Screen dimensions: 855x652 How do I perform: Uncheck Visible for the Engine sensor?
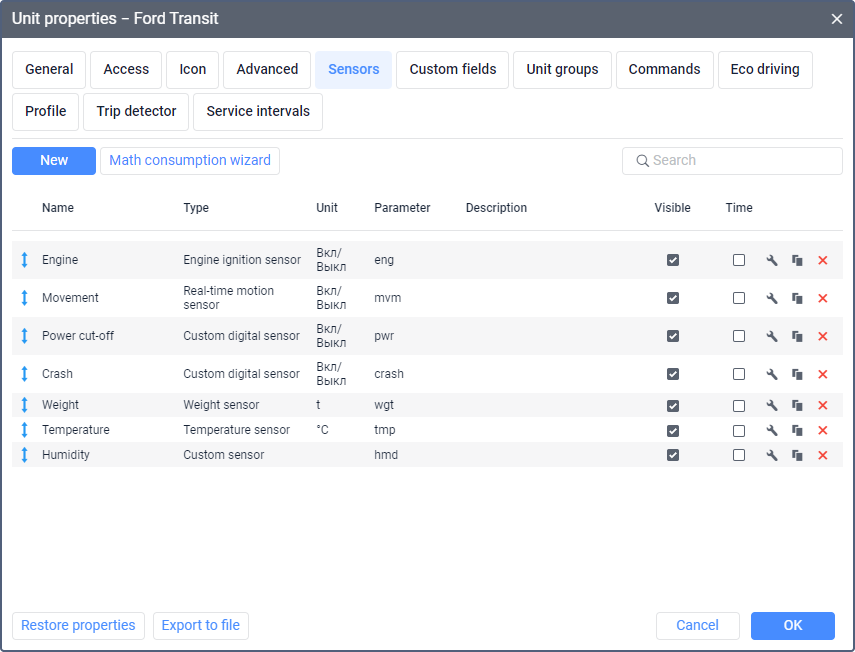point(673,260)
